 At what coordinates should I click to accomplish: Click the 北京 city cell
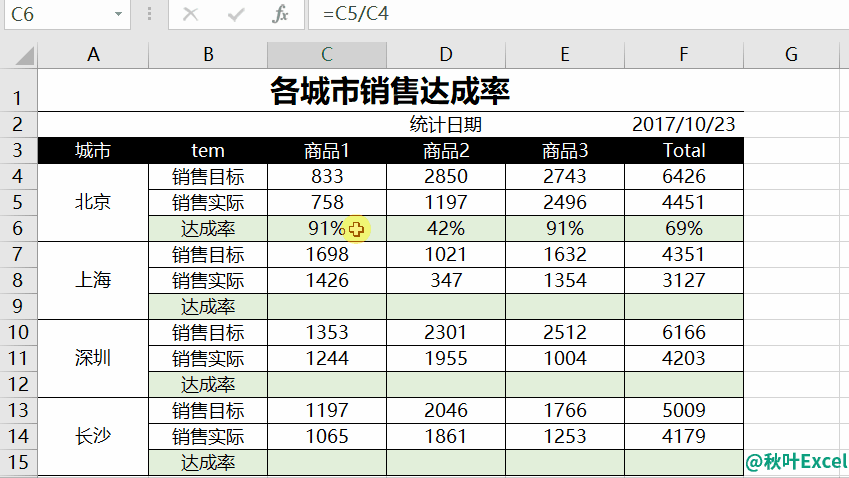click(x=93, y=202)
